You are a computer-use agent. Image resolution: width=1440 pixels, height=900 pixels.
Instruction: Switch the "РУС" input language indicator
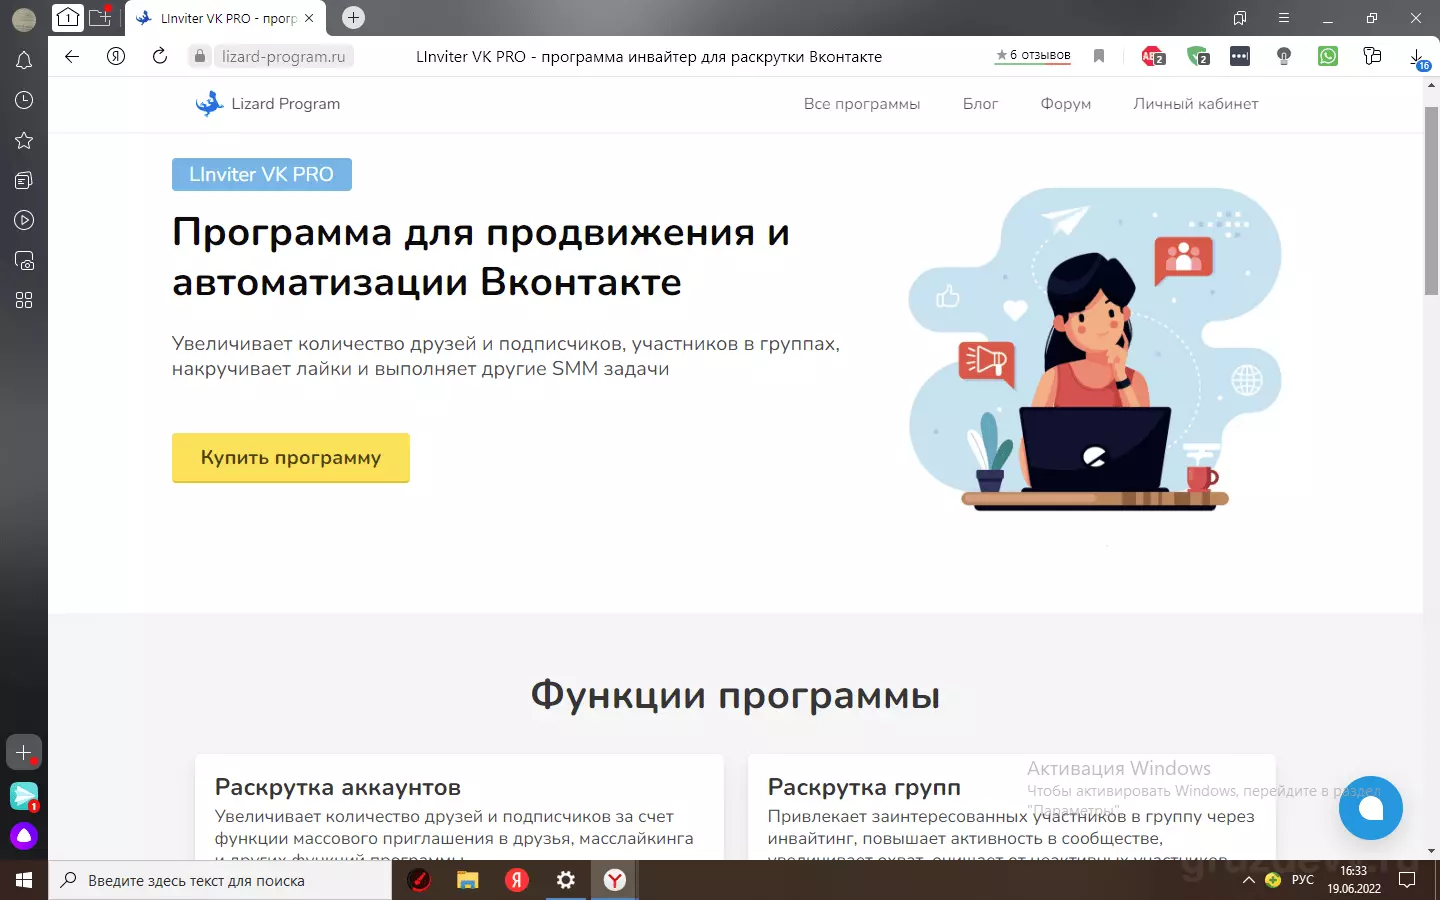[x=1303, y=880]
